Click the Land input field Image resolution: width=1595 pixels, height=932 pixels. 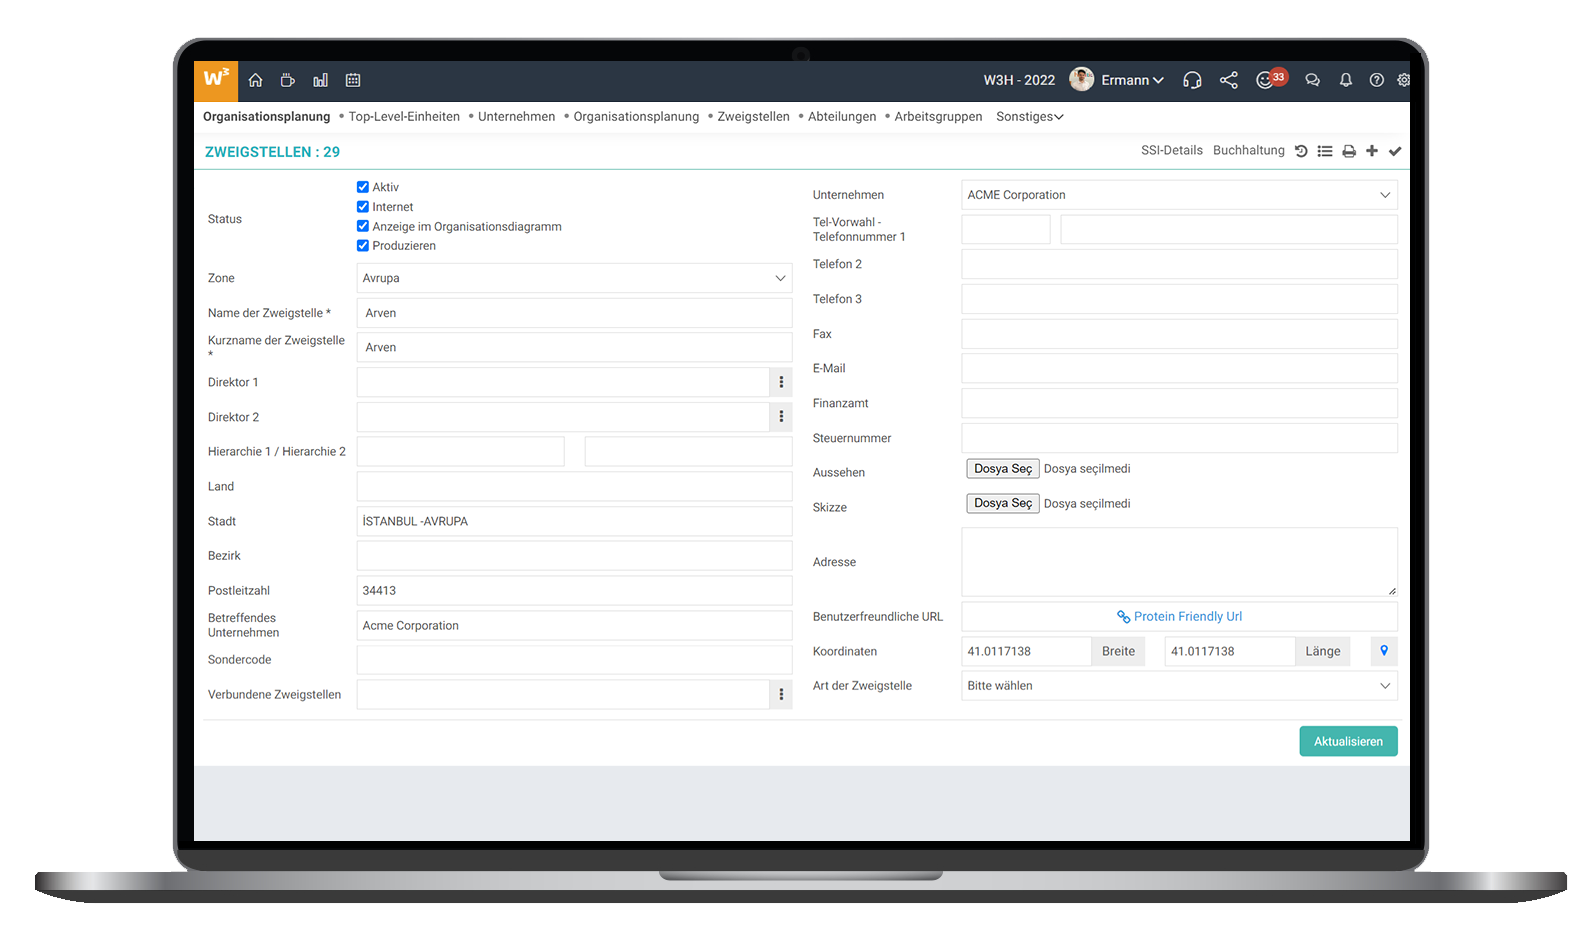(x=574, y=486)
